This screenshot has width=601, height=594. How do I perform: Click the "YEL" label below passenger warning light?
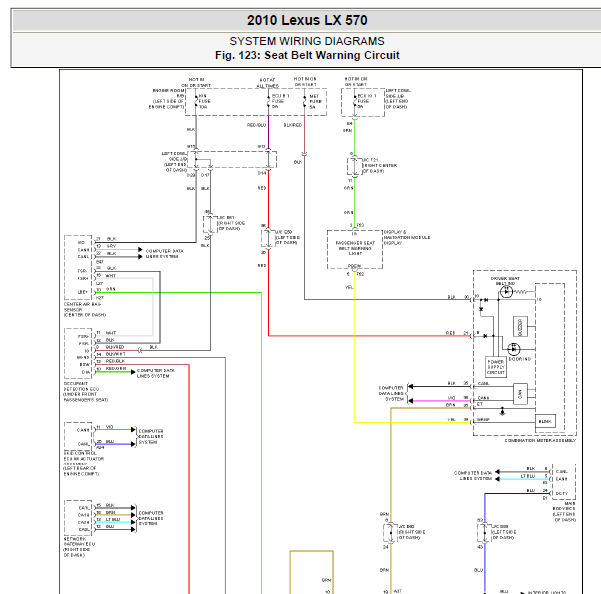(349, 287)
